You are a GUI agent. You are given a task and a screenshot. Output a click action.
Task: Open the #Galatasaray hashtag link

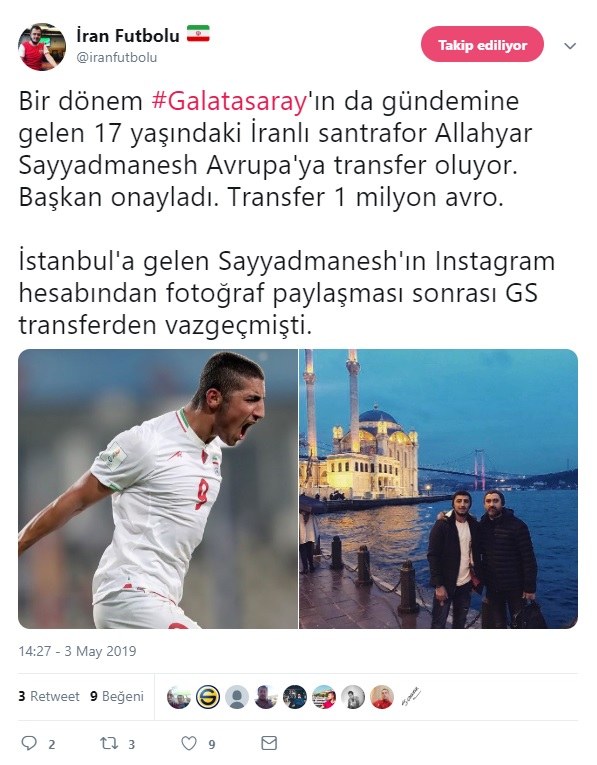[x=229, y=101]
